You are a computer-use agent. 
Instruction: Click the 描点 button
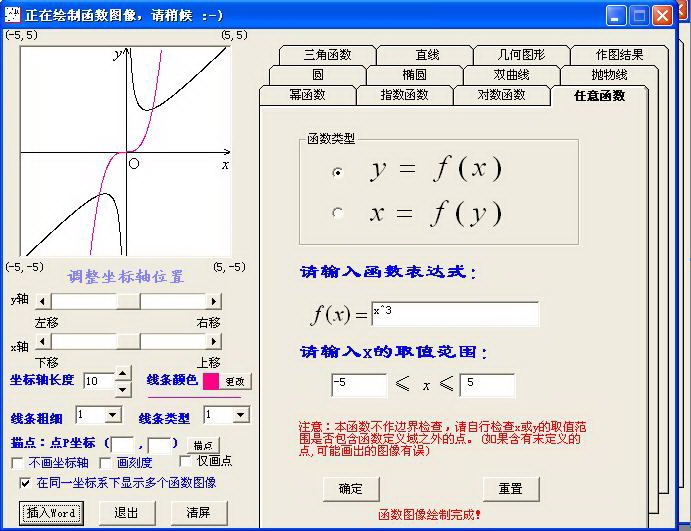(203, 446)
